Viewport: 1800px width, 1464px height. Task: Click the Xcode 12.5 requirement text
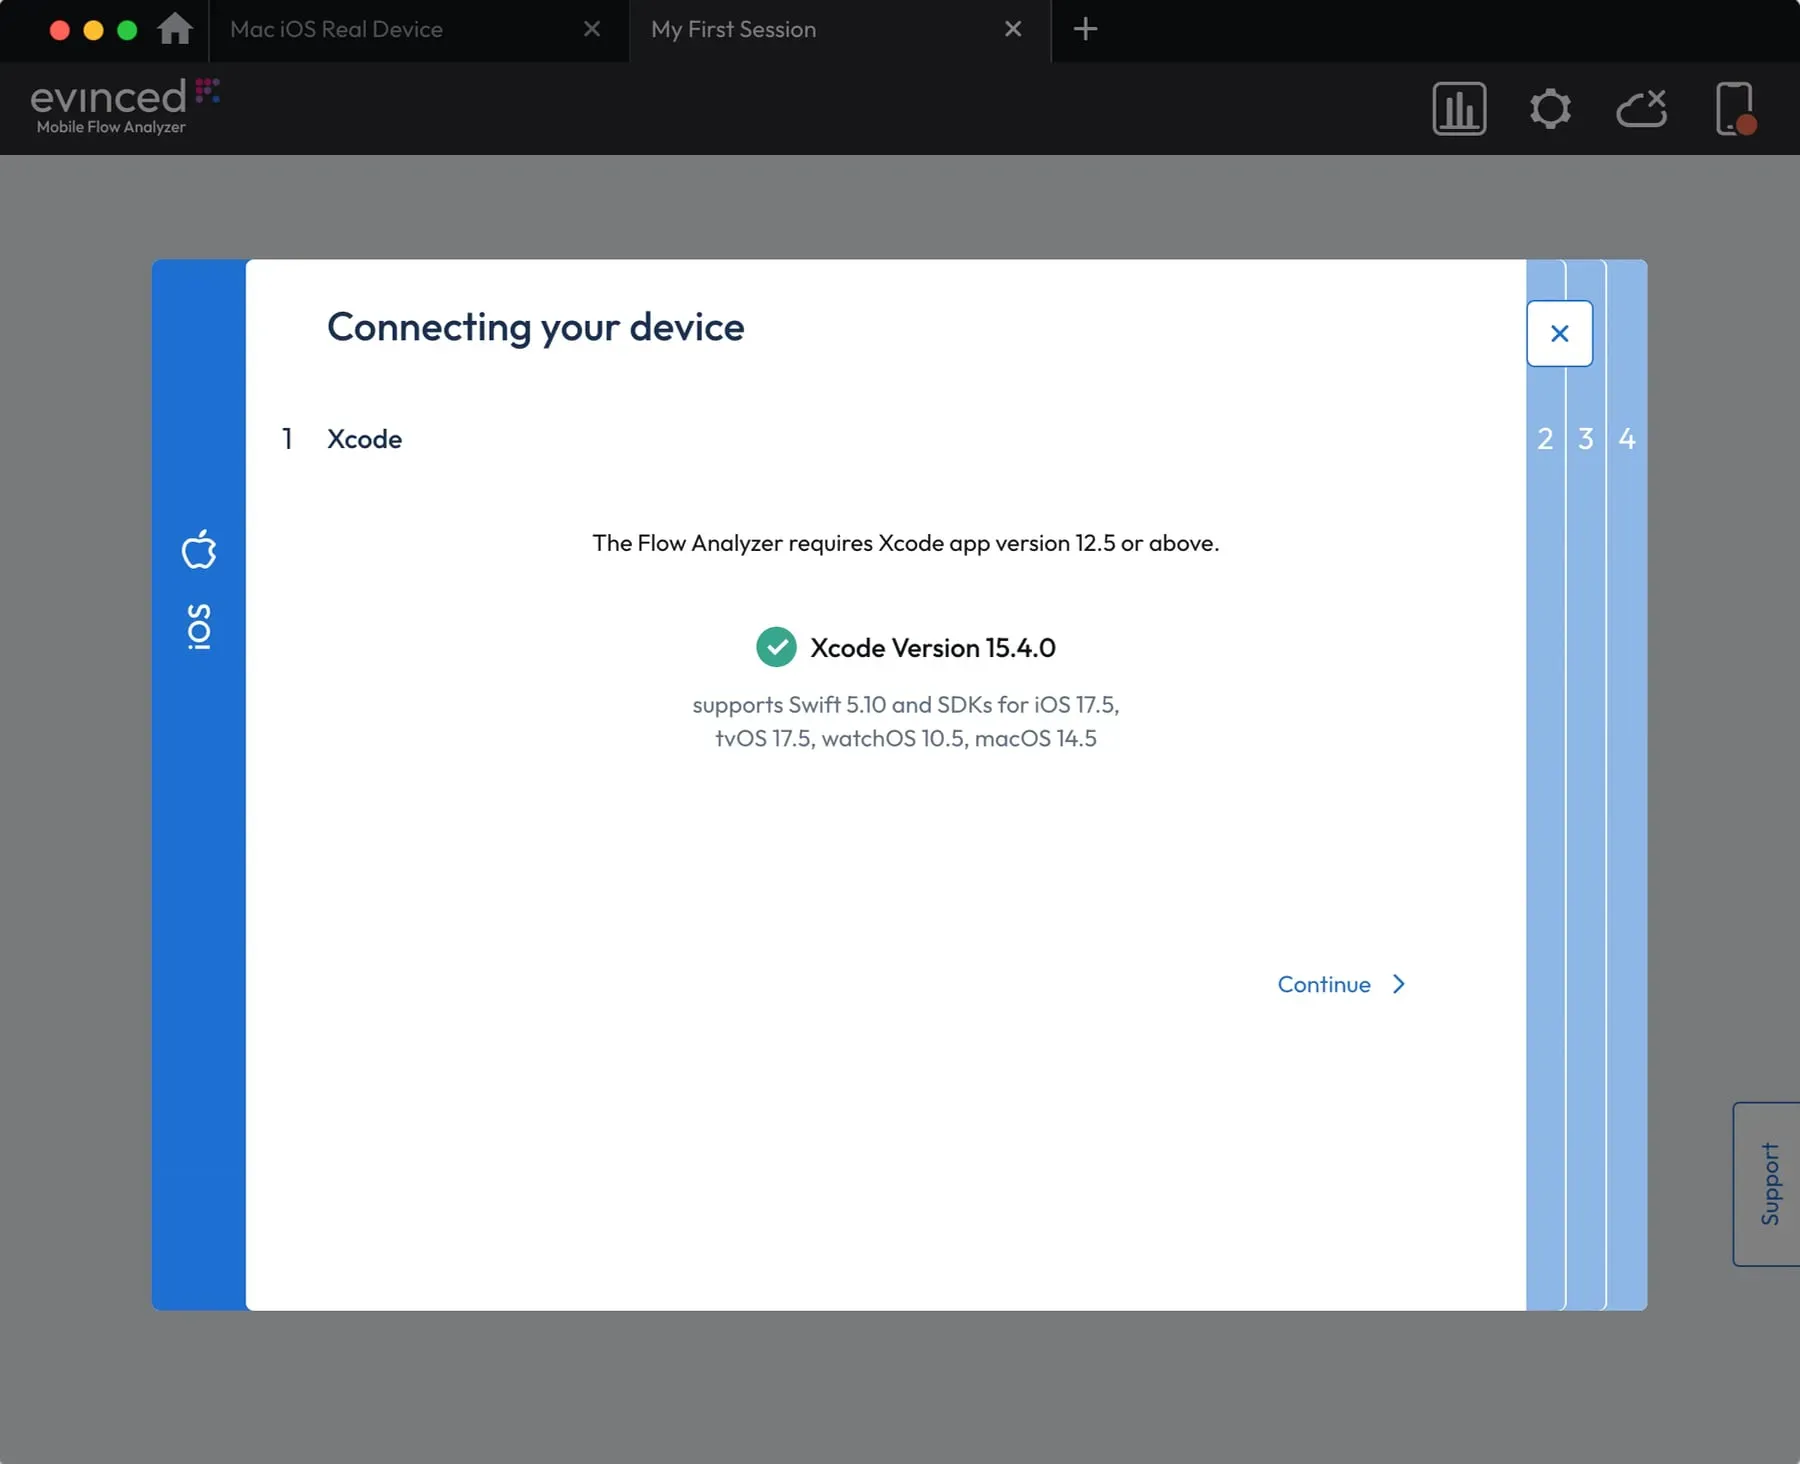pyautogui.click(x=905, y=543)
